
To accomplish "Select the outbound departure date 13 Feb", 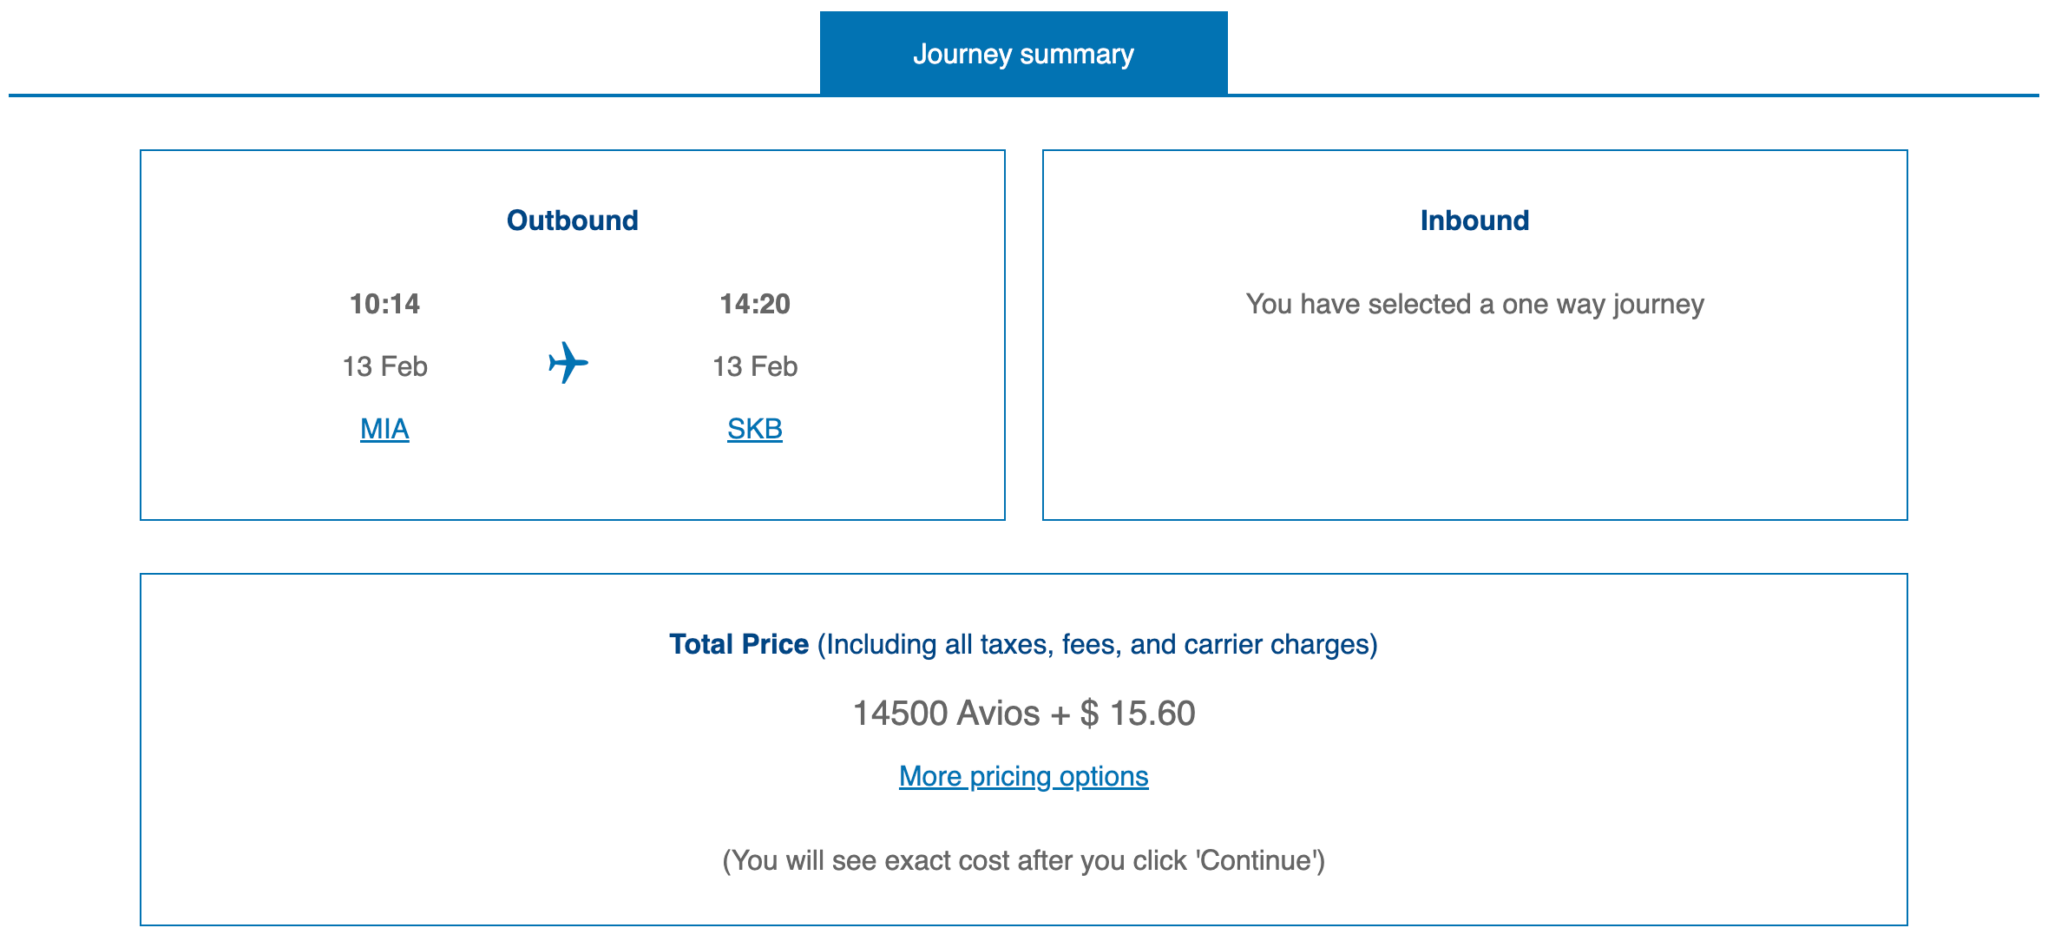I will [x=385, y=366].
